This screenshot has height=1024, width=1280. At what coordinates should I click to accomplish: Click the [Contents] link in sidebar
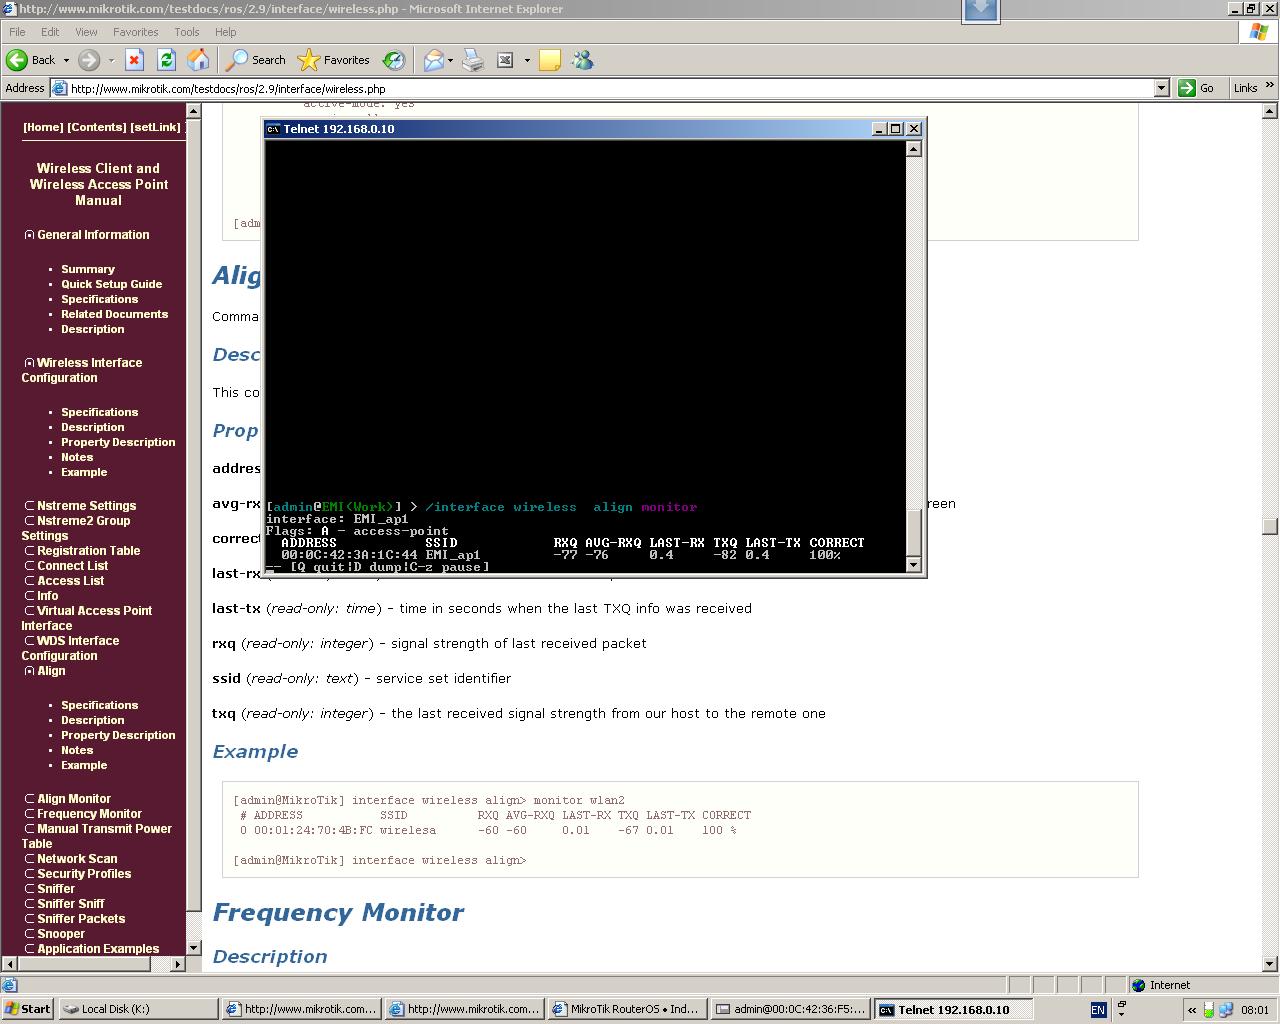[97, 127]
